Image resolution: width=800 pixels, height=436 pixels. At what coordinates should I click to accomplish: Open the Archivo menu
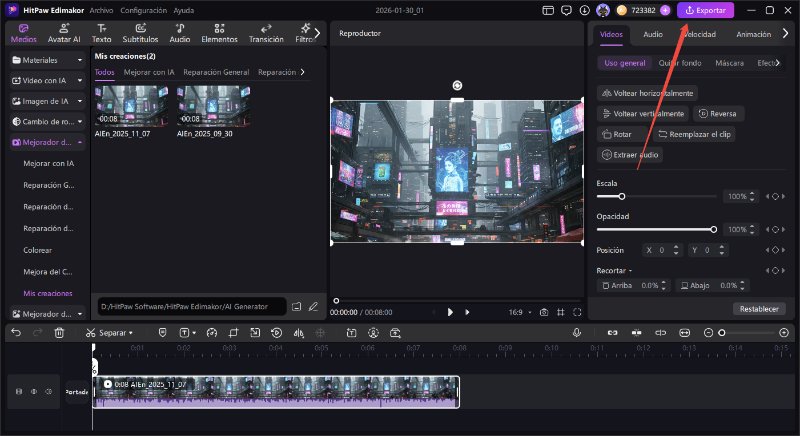[101, 10]
